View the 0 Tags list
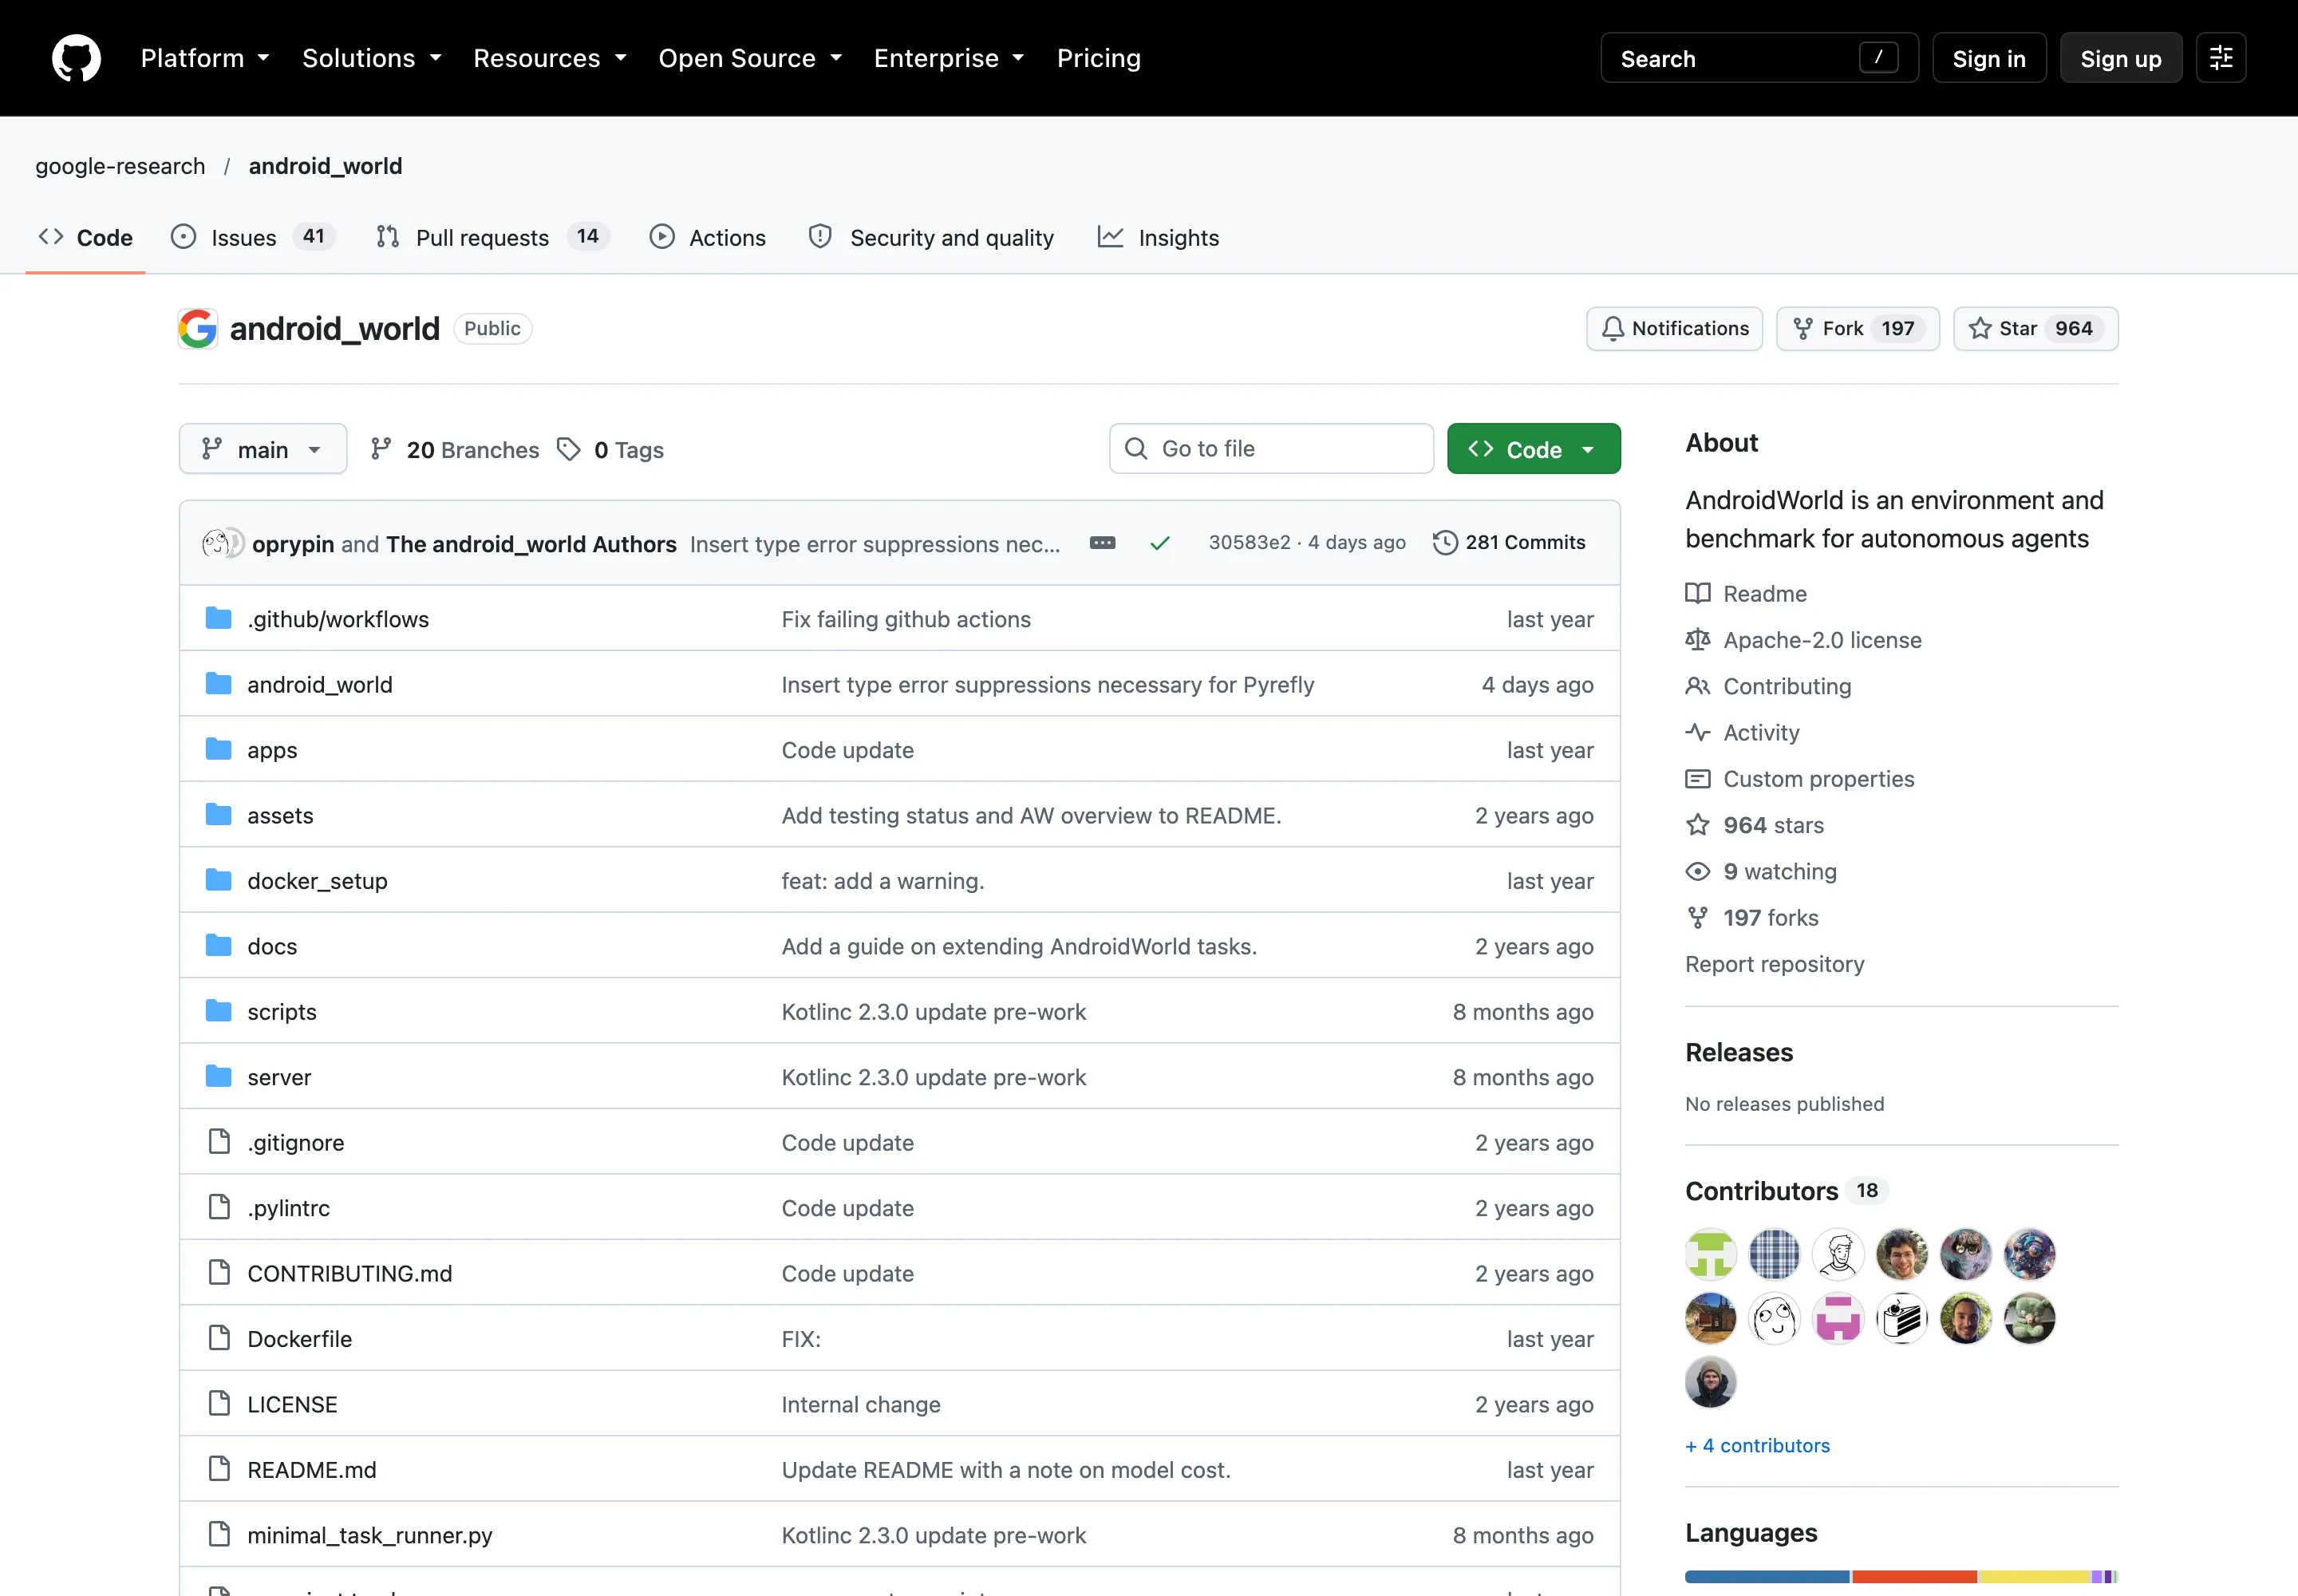 611,450
